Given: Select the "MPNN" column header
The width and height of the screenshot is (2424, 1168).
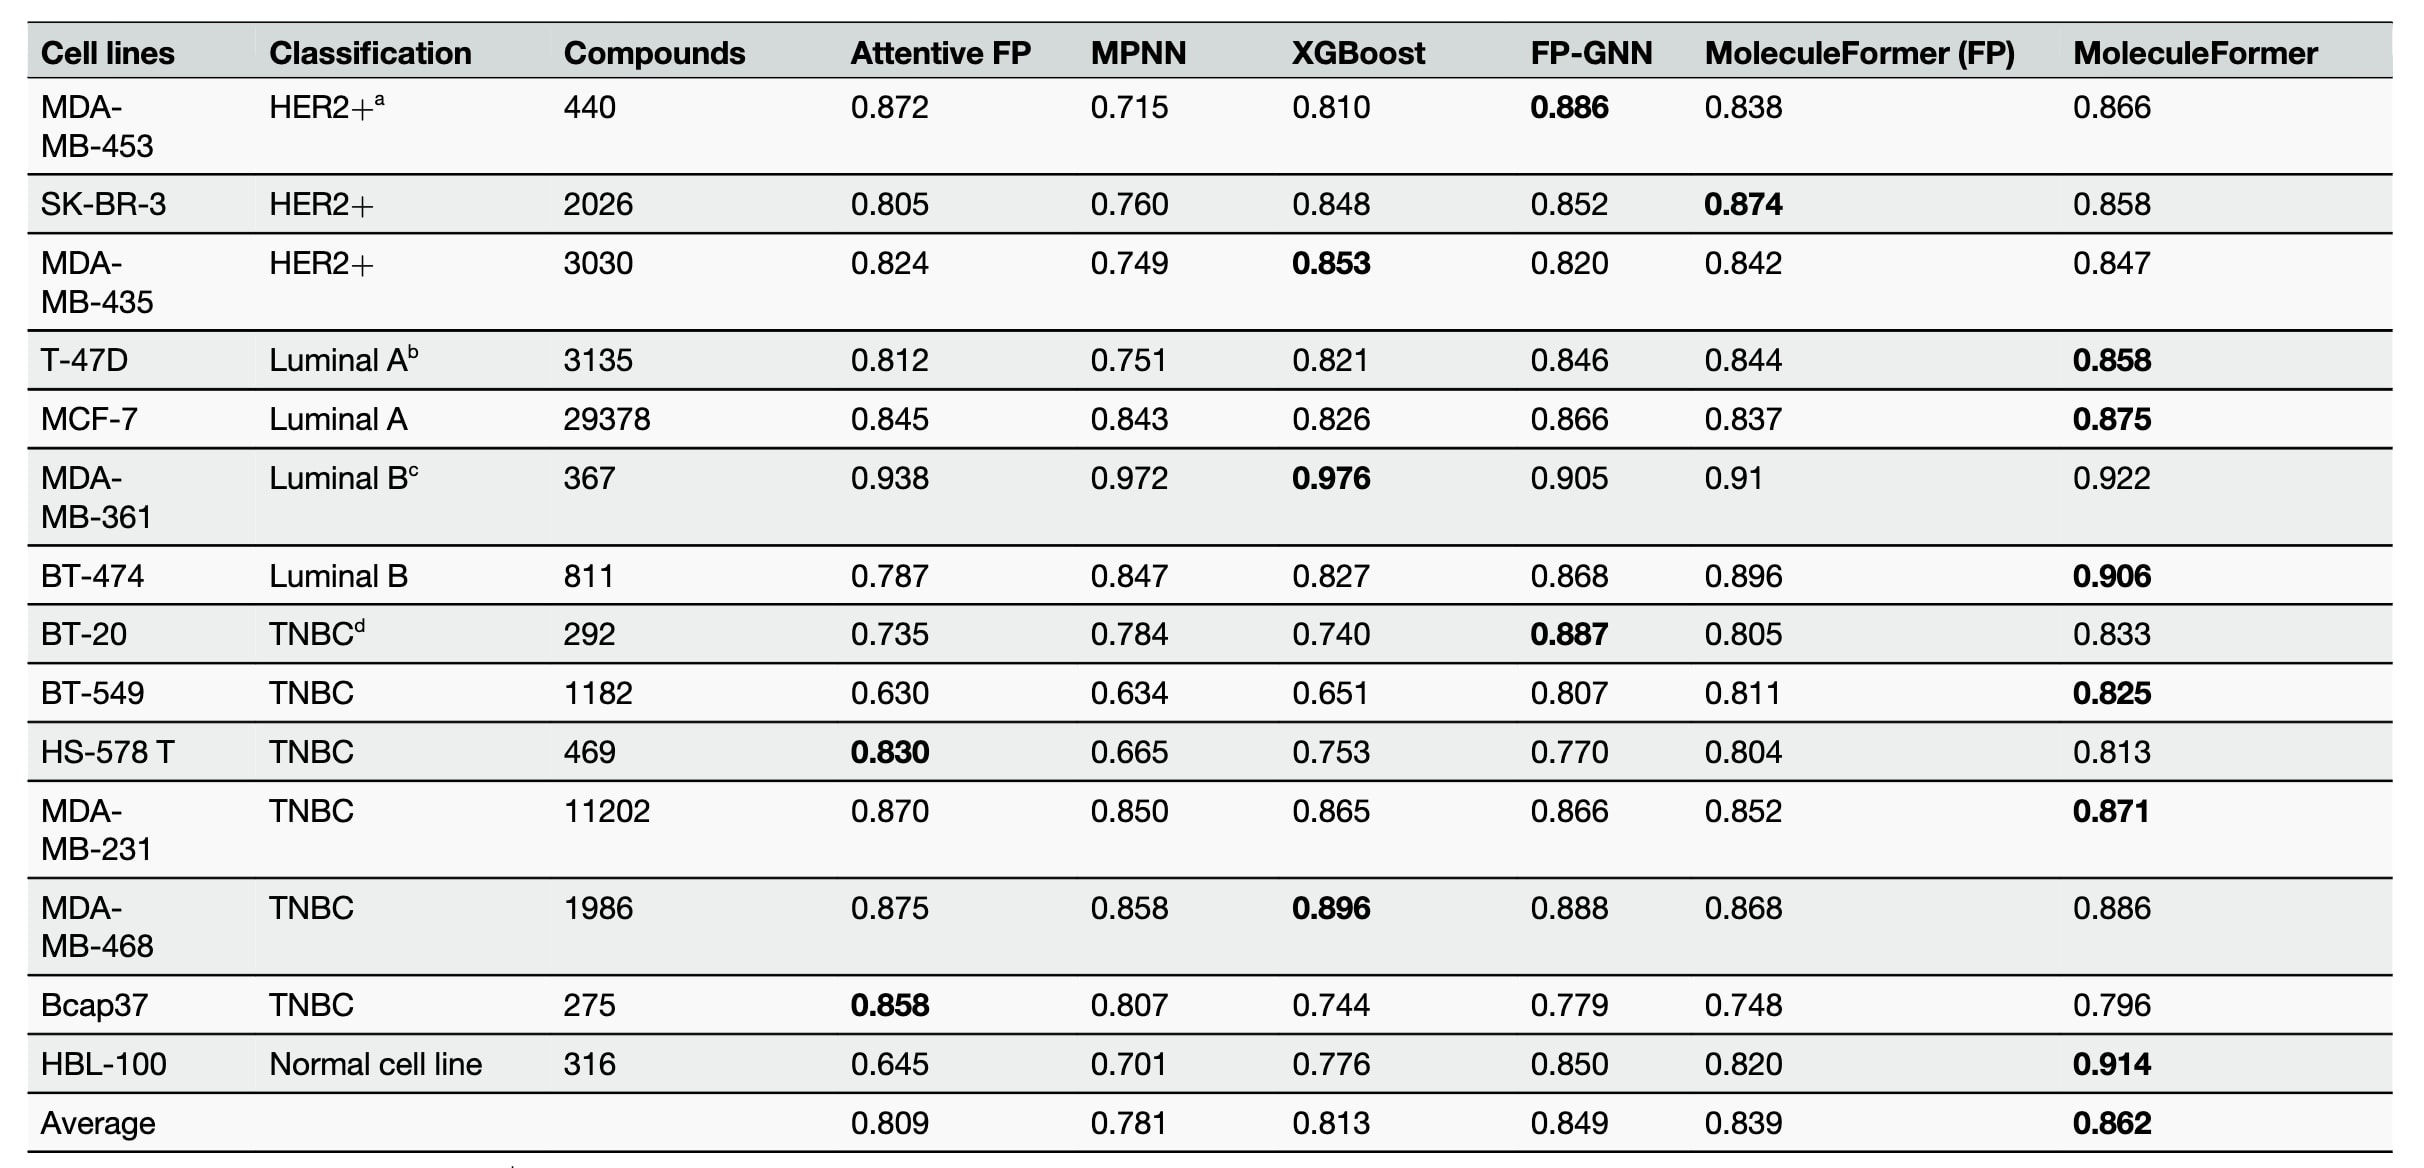Looking at the screenshot, I should click(x=1138, y=53).
